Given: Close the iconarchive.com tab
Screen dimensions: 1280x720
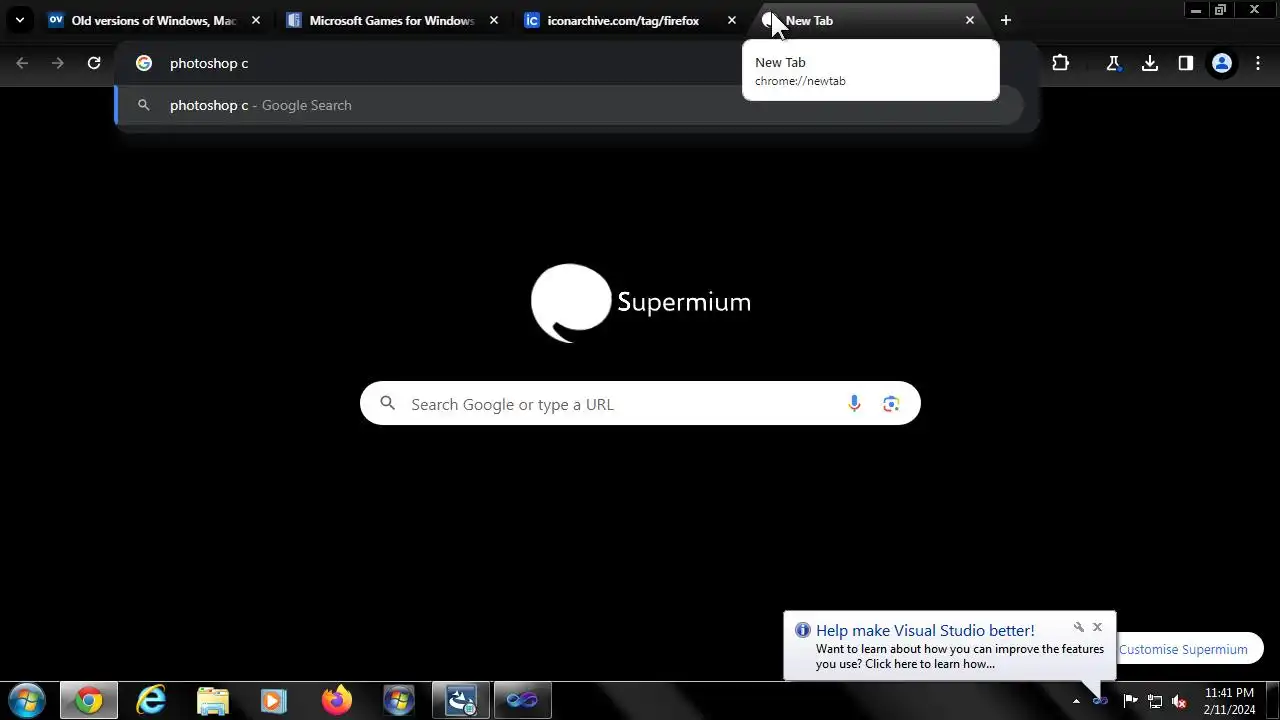Looking at the screenshot, I should tap(732, 20).
